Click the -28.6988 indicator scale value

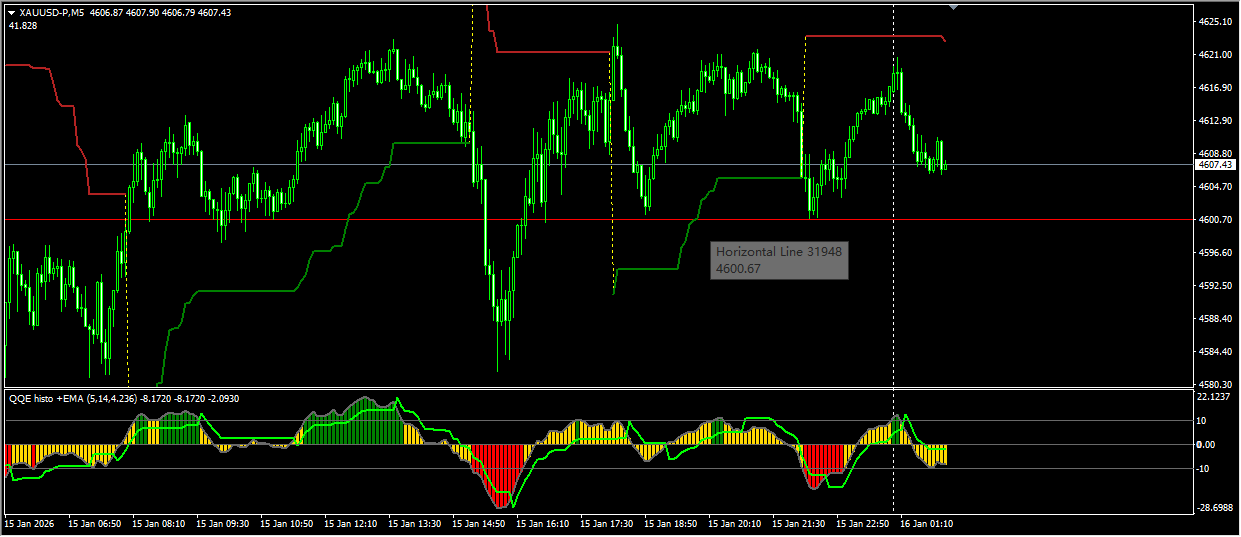coord(1215,508)
